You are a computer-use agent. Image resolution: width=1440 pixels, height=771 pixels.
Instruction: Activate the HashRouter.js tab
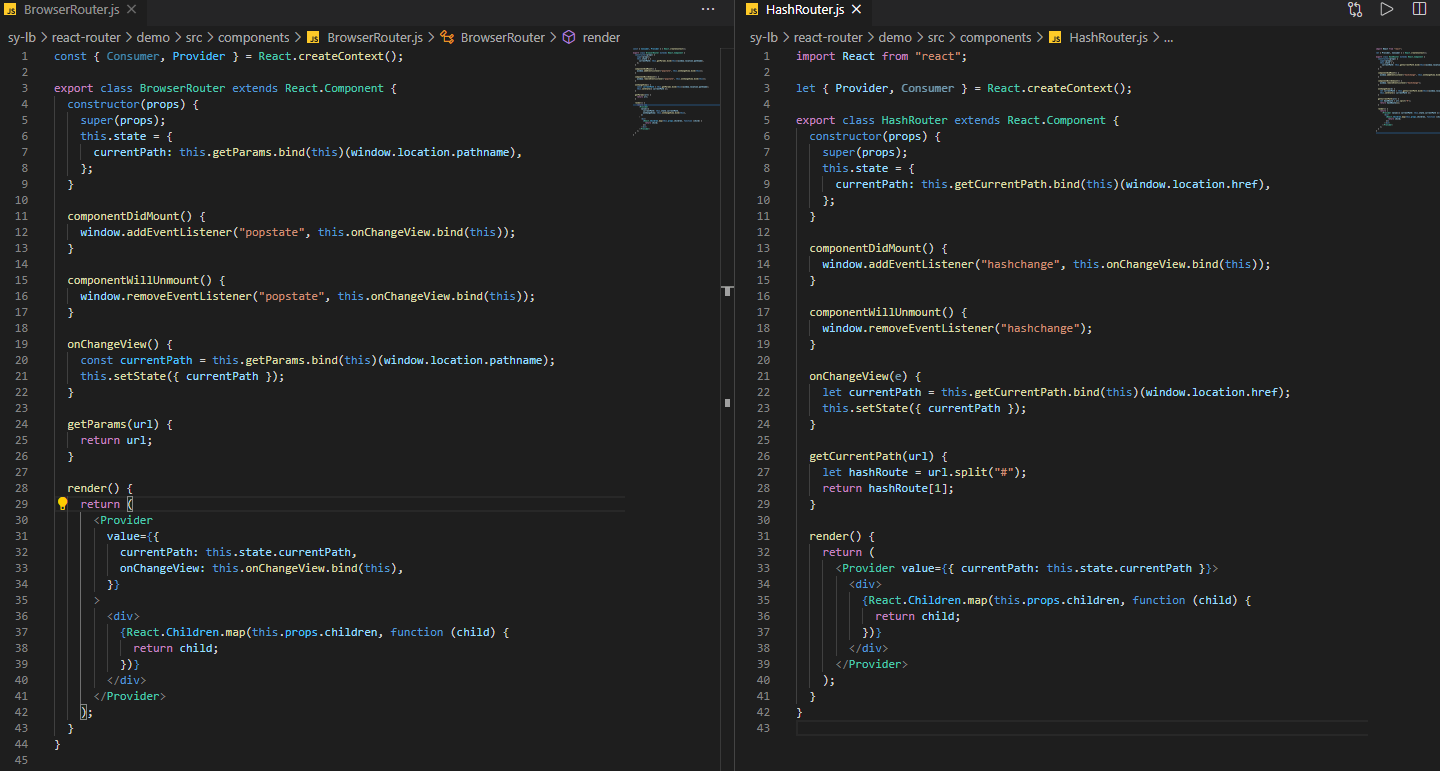click(x=805, y=9)
